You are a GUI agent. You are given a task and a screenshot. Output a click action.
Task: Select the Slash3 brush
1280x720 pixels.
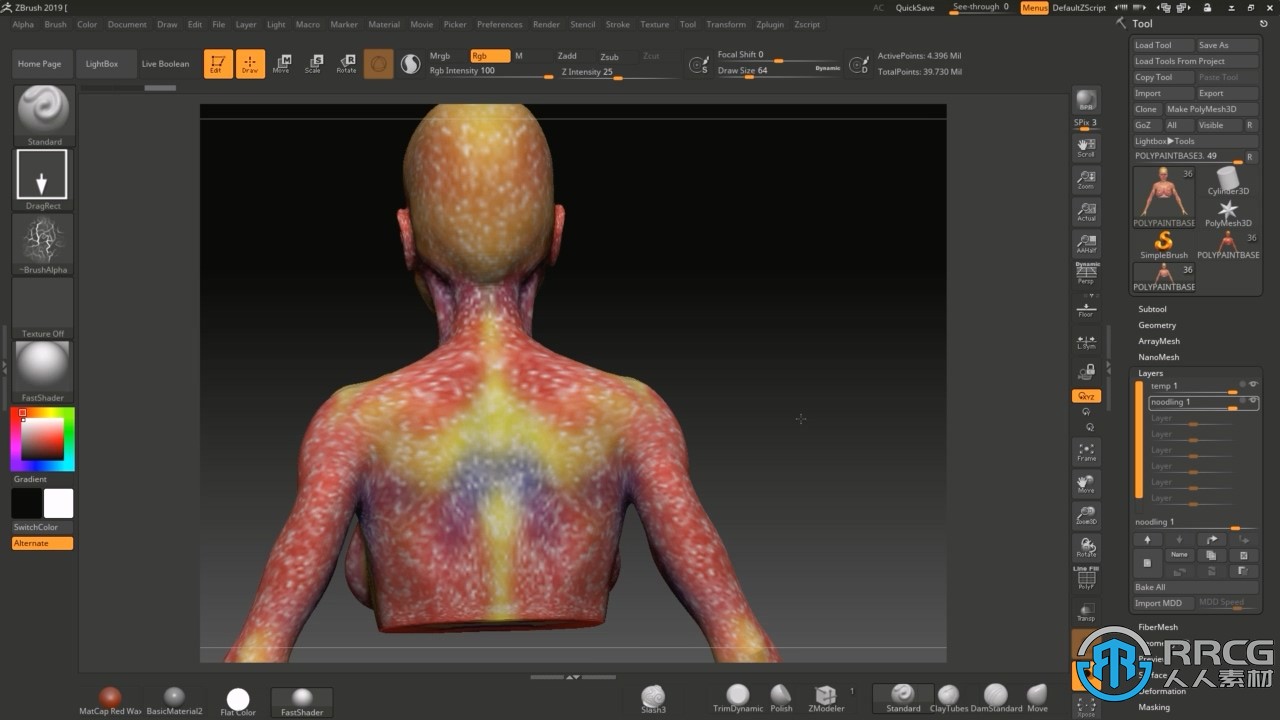pos(653,700)
